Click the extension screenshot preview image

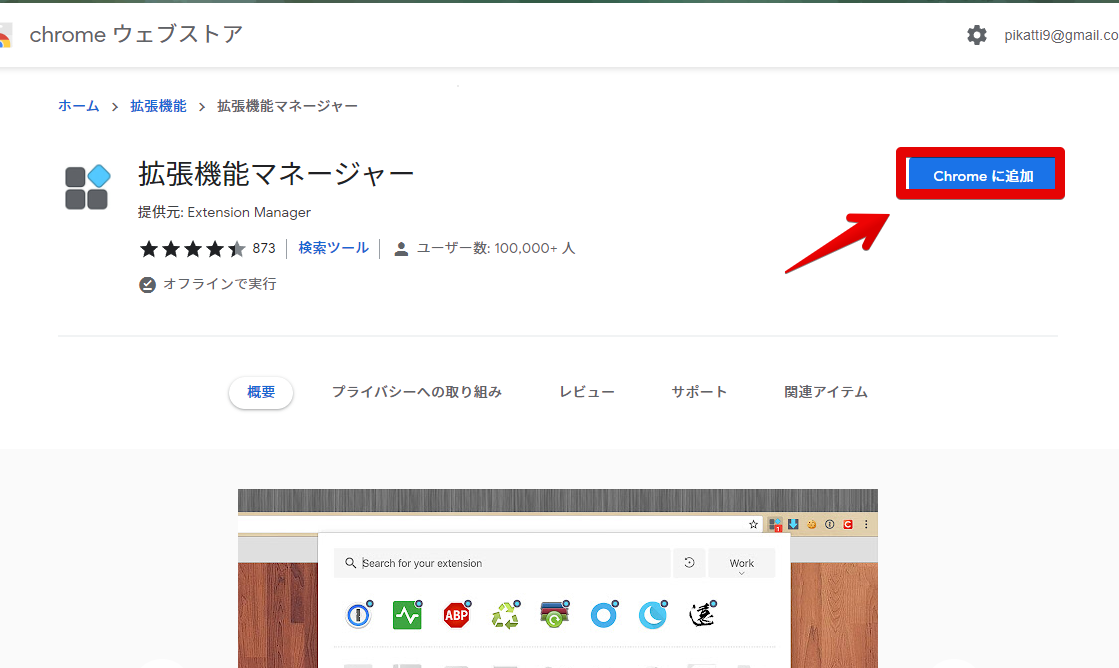coord(557,579)
